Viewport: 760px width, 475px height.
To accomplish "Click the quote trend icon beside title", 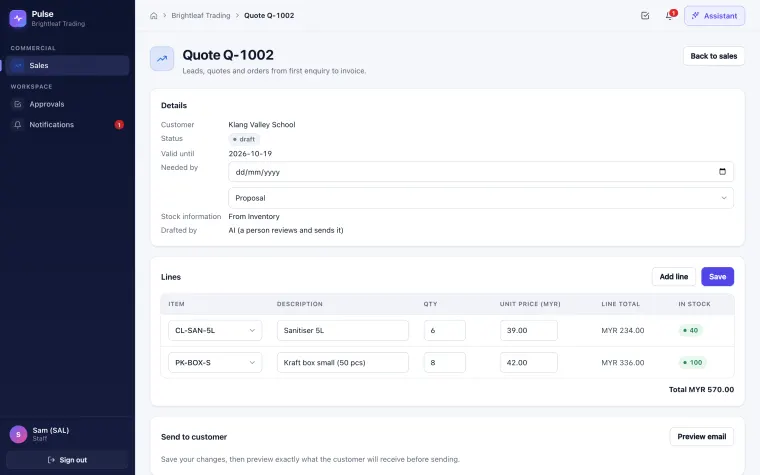I will (x=162, y=59).
